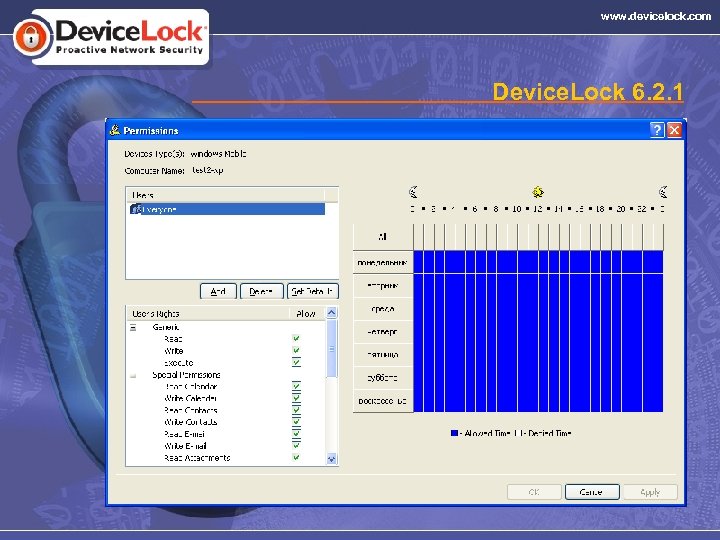Click the right moon midnight icon
Screen dimensions: 720x540
tap(663, 192)
